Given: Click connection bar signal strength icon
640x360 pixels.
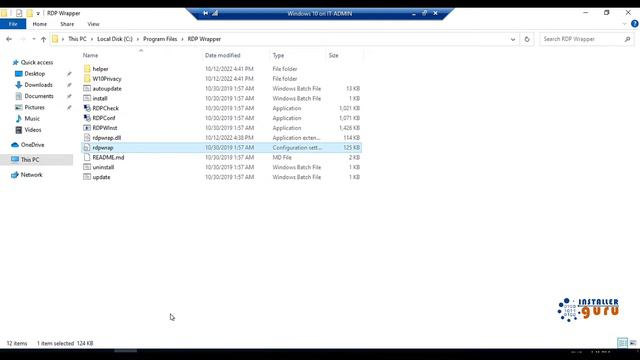Looking at the screenshot, I should (x=215, y=13).
